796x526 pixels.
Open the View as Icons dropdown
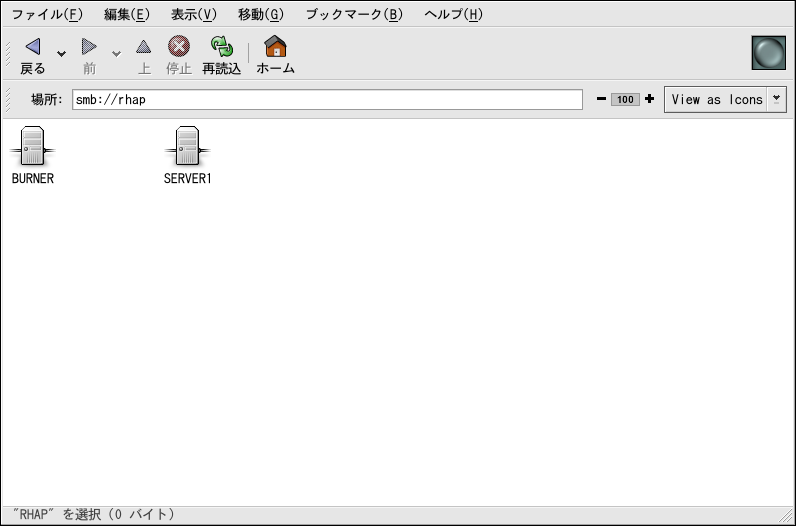click(725, 100)
